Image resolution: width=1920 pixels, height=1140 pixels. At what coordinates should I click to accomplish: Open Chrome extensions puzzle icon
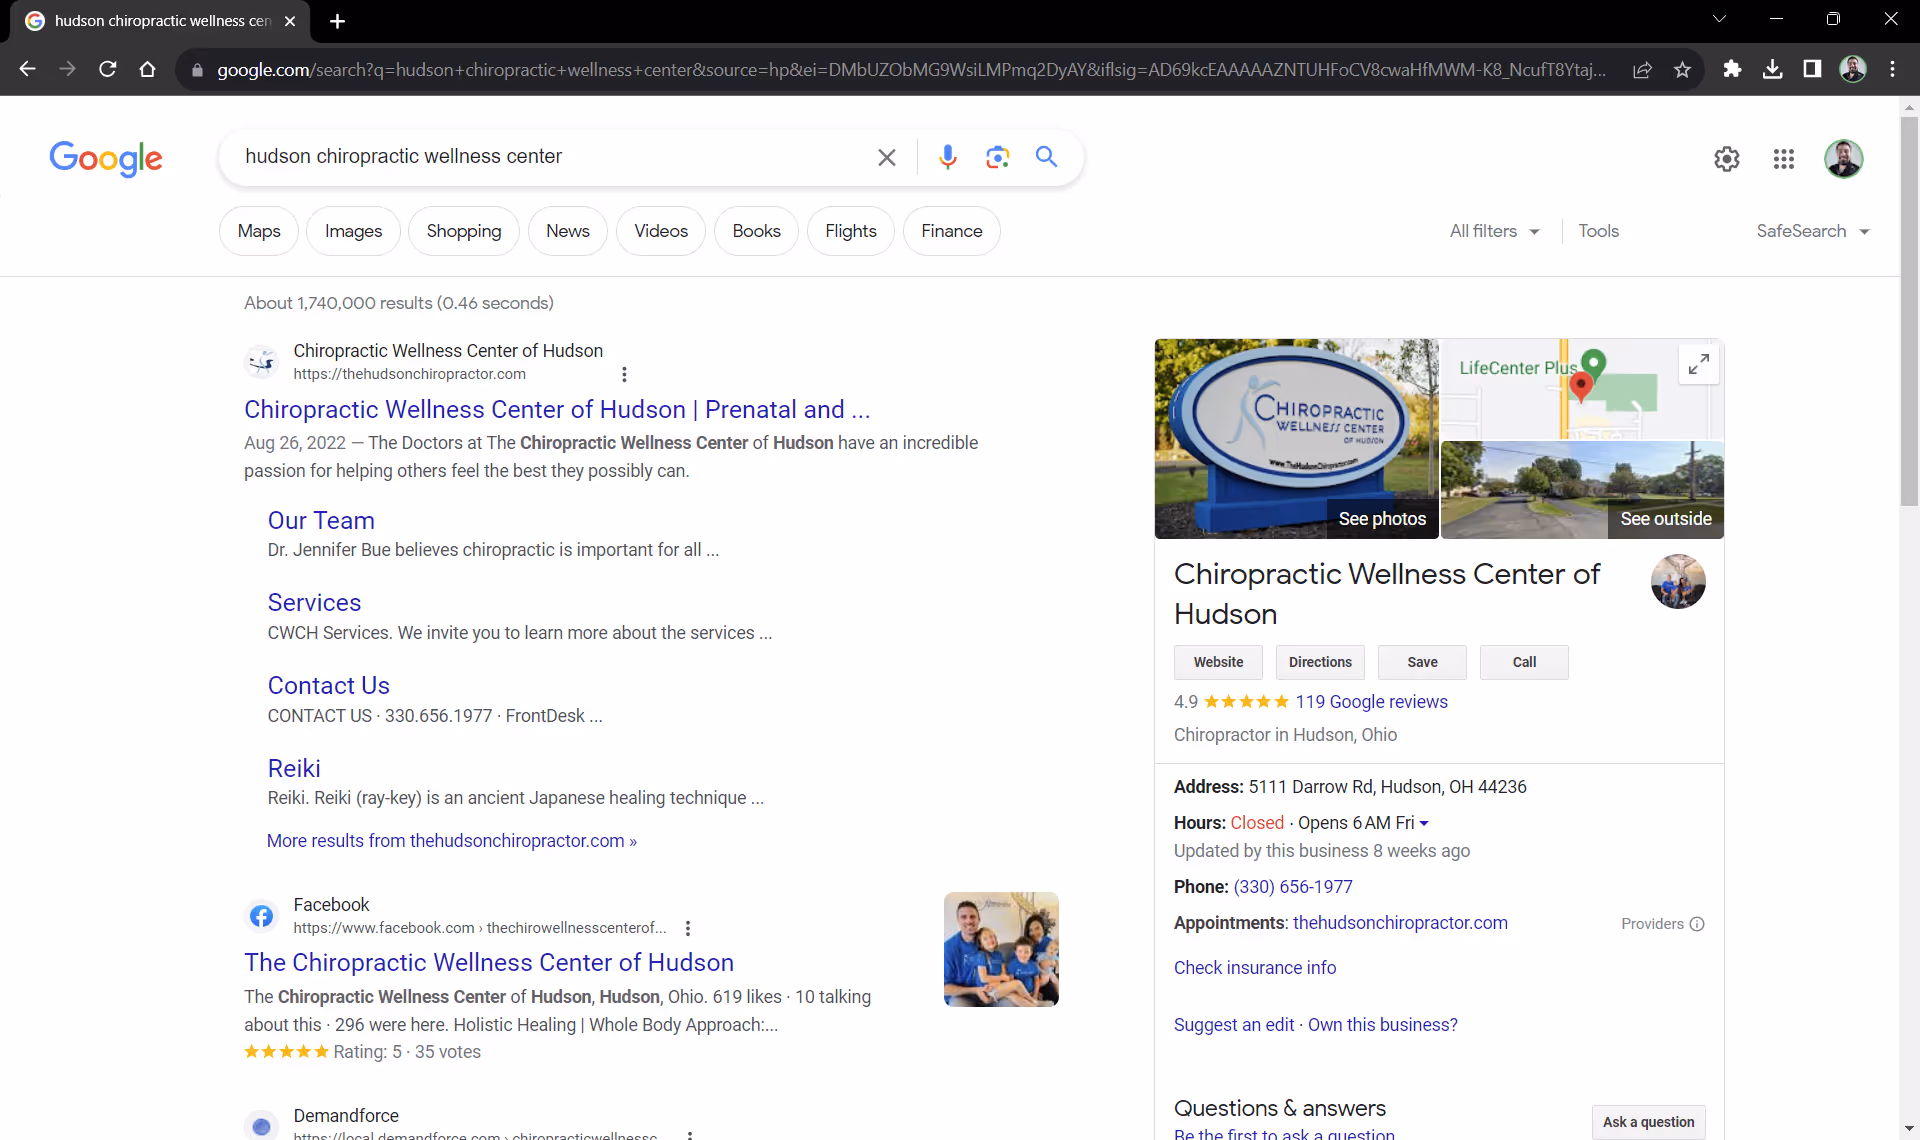[1732, 69]
